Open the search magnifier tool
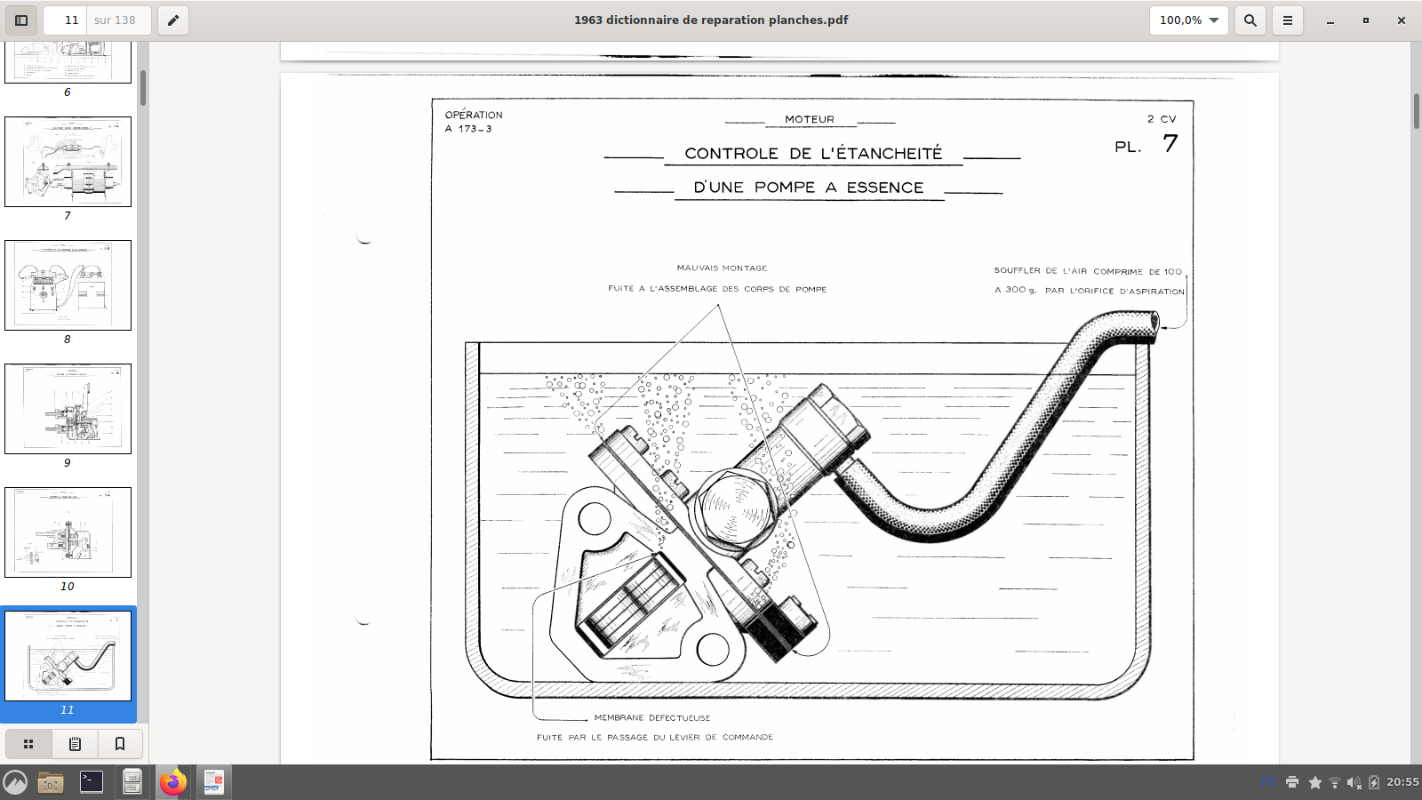This screenshot has width=1422, height=800. [1250, 20]
